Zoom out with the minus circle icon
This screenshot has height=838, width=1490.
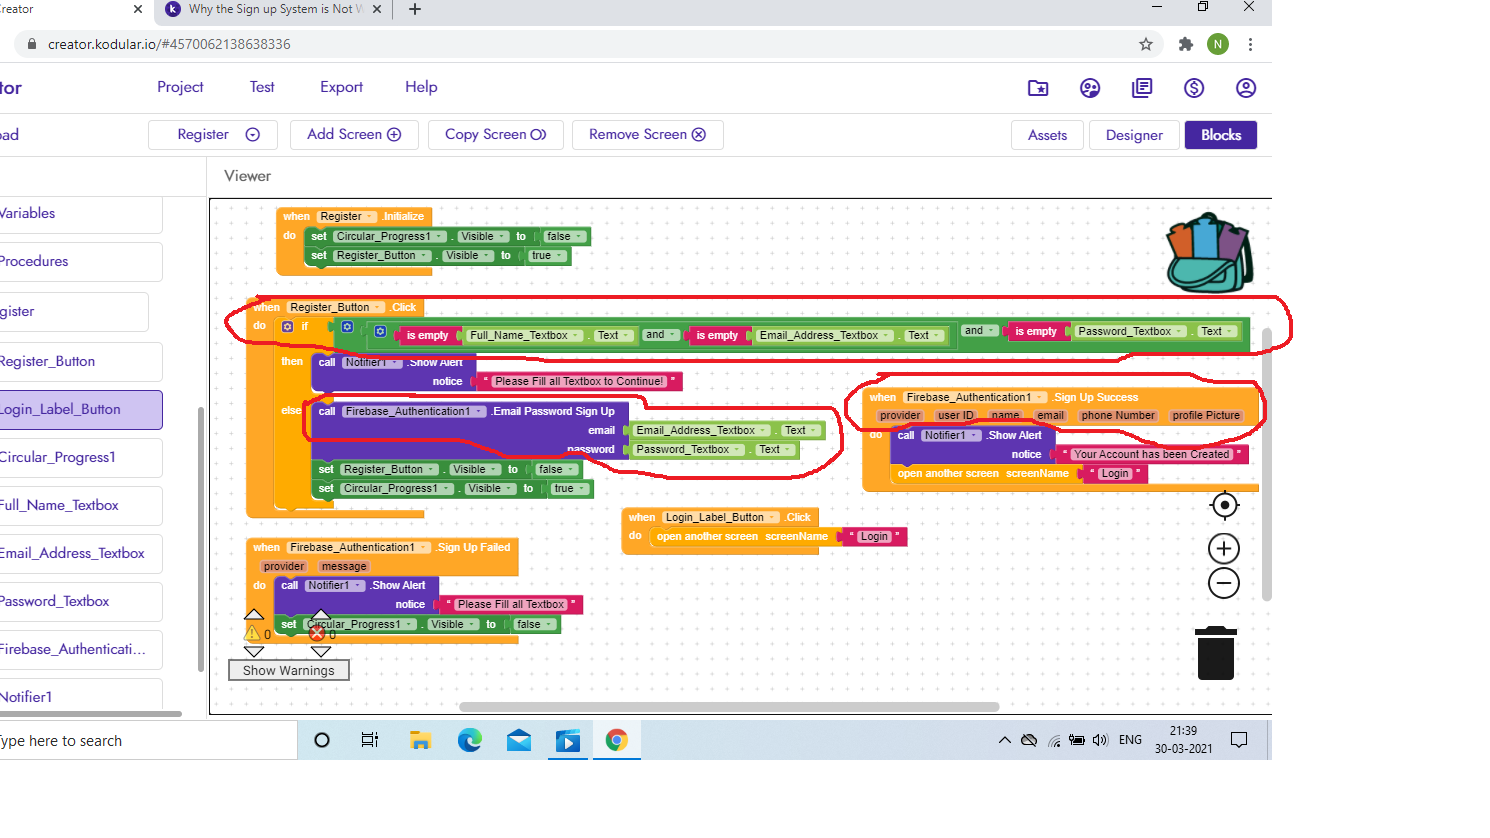click(1224, 583)
